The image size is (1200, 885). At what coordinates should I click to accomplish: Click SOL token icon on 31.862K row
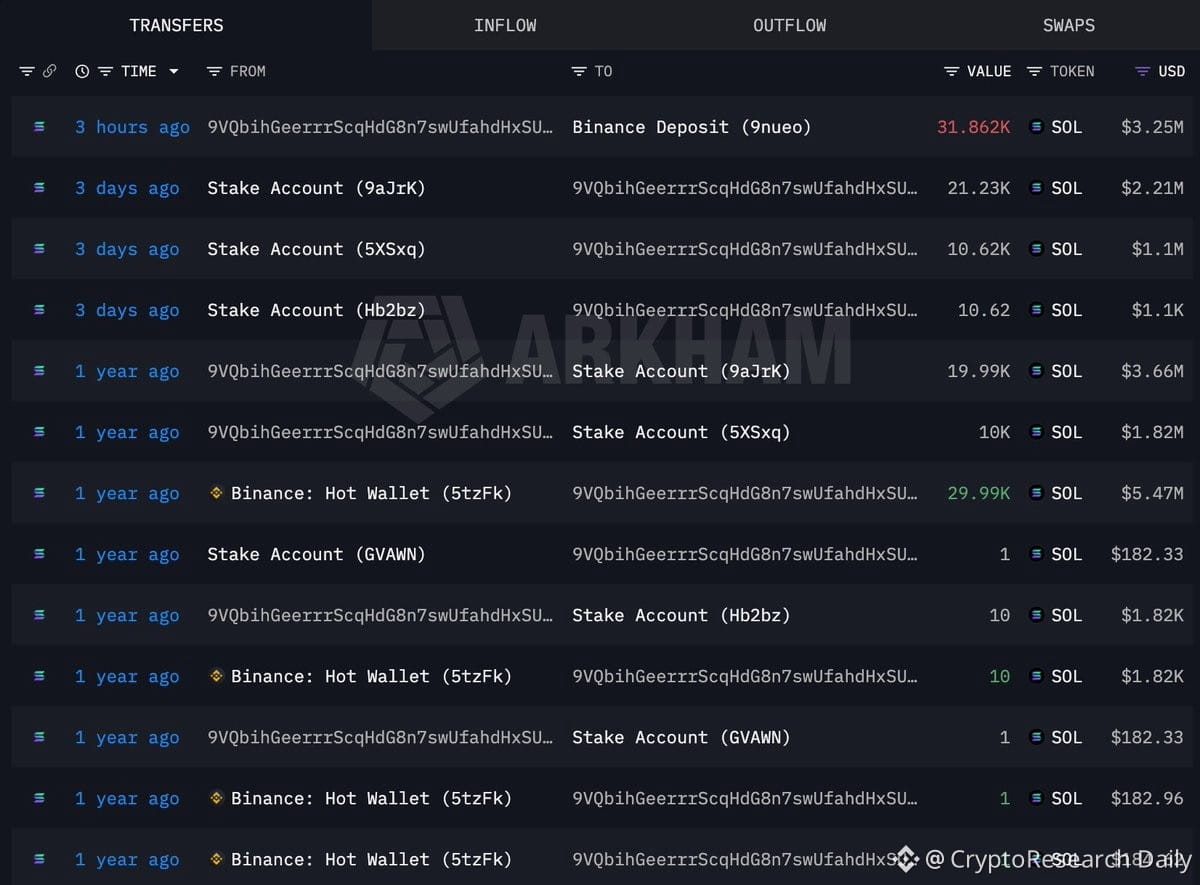(x=1036, y=127)
